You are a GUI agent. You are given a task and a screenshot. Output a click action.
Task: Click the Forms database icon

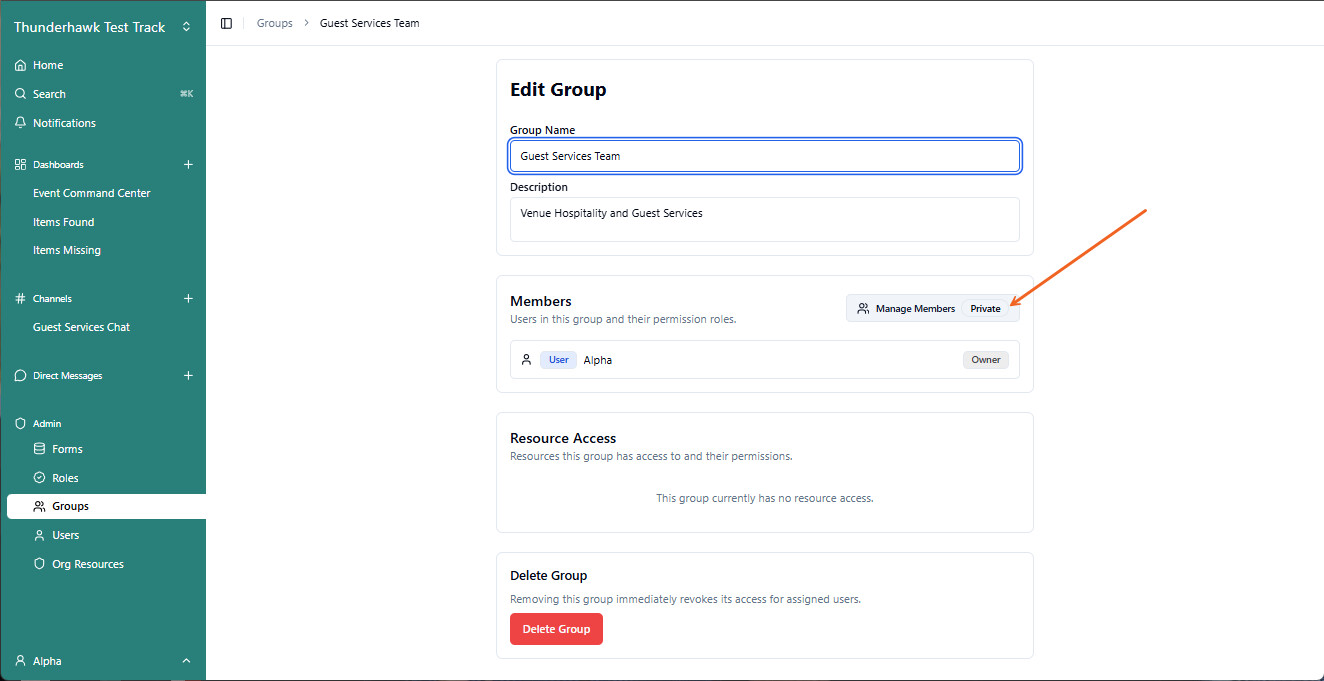click(x=39, y=449)
